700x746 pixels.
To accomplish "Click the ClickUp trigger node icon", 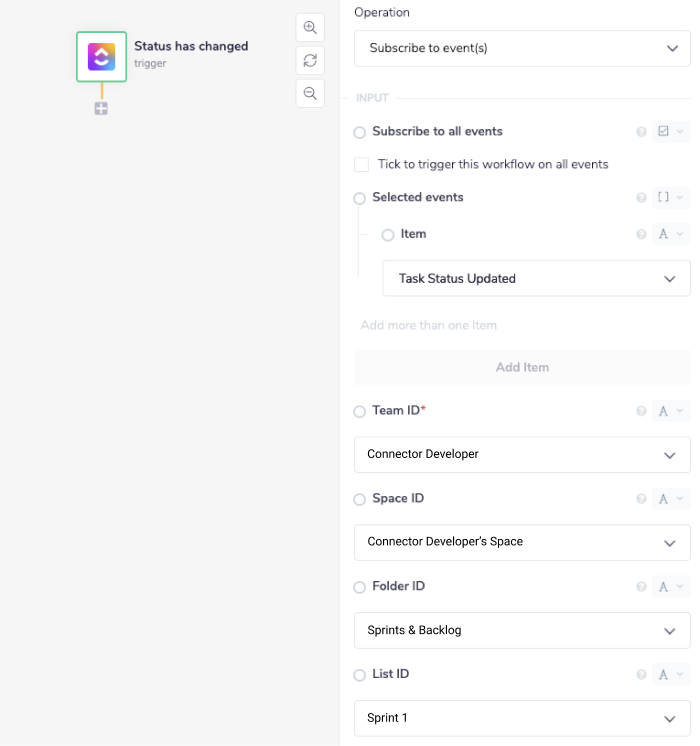I will 101,56.
